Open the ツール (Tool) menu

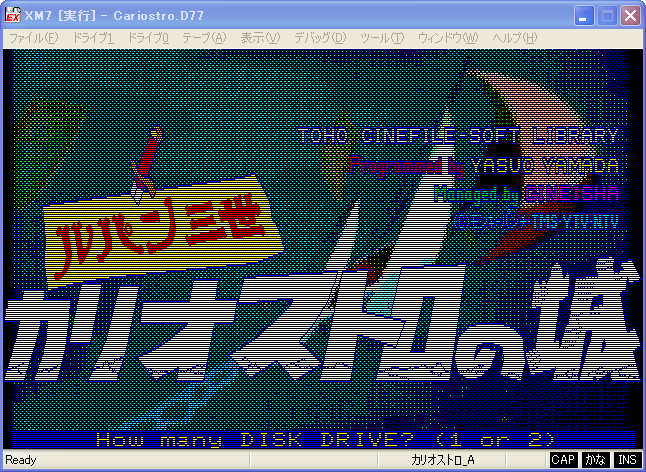click(381, 38)
